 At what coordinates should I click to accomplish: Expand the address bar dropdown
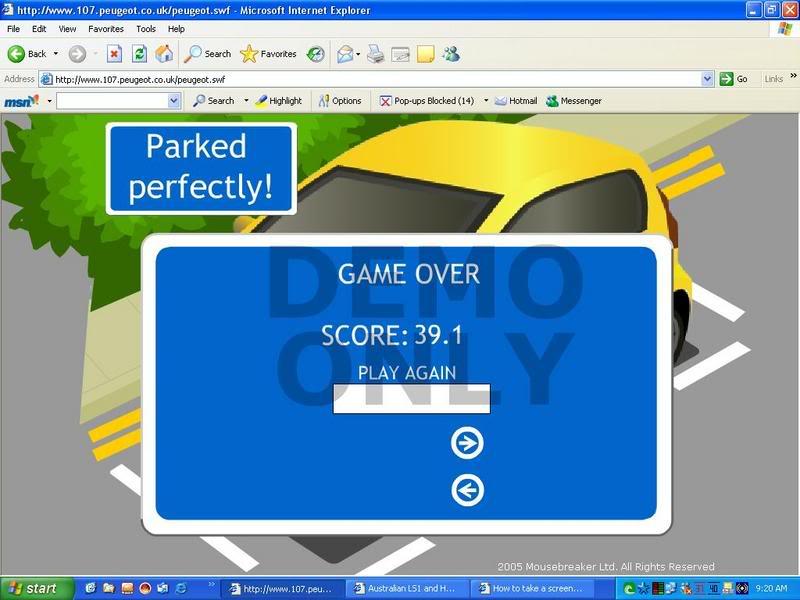pos(708,79)
